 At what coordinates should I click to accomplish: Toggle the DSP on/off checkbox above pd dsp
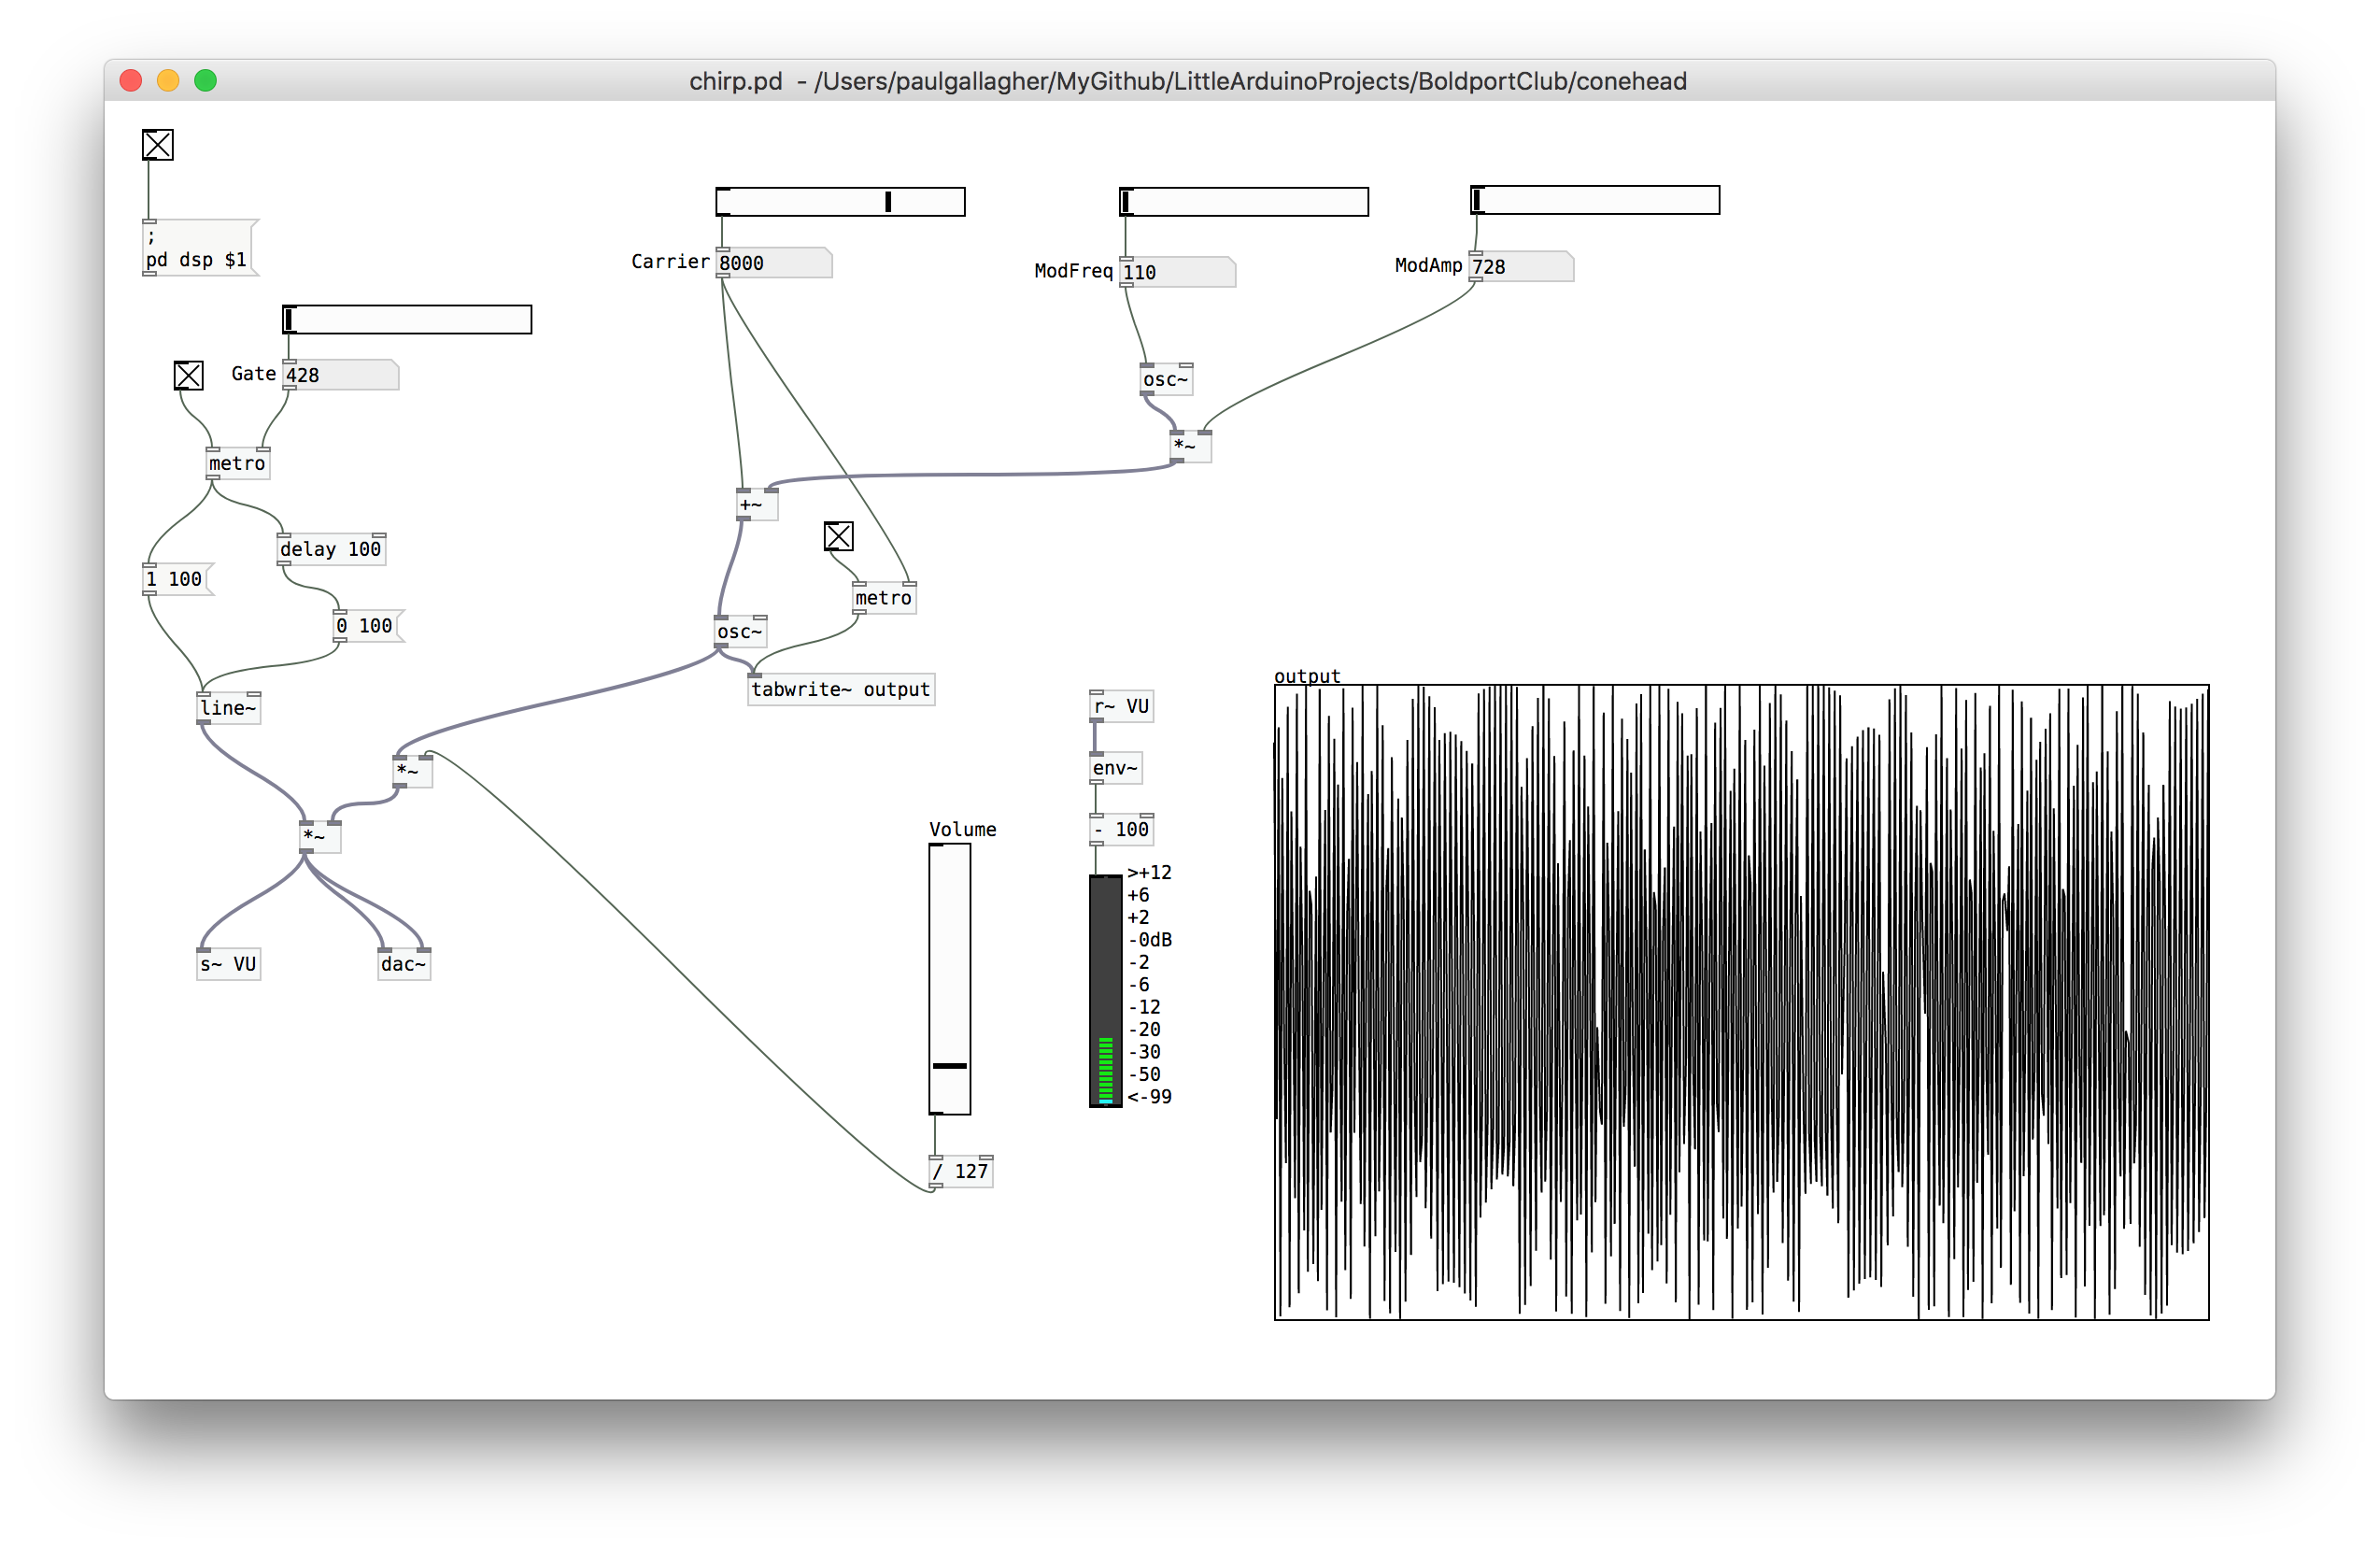(157, 145)
